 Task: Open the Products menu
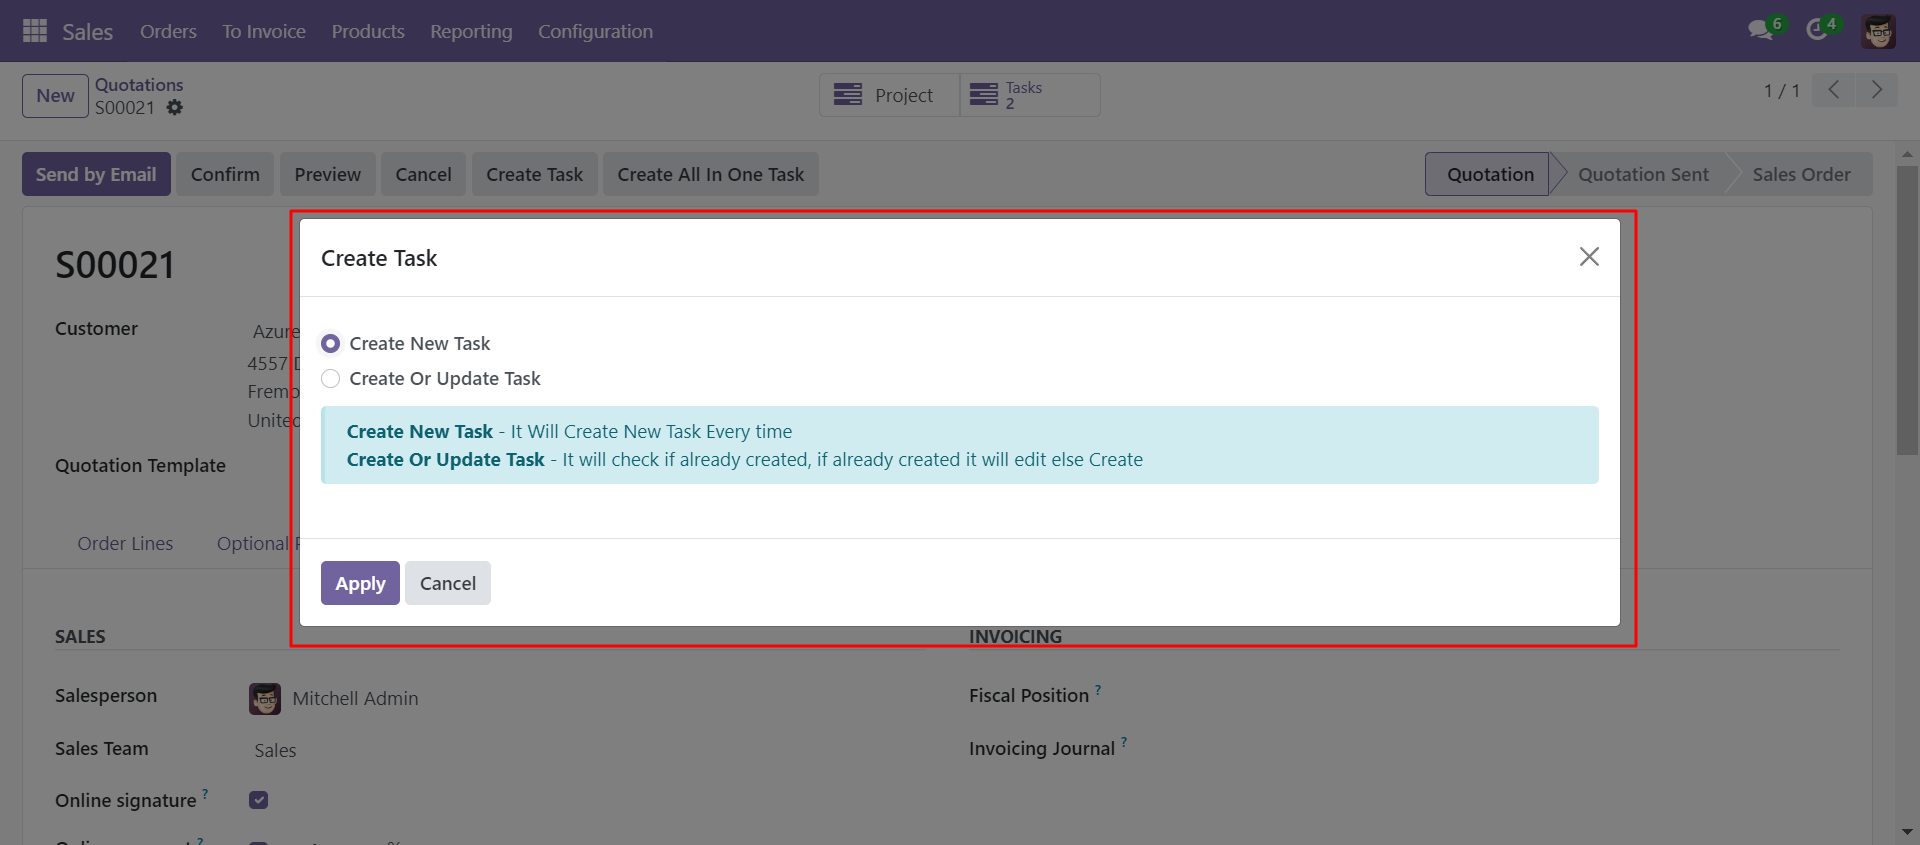click(368, 31)
